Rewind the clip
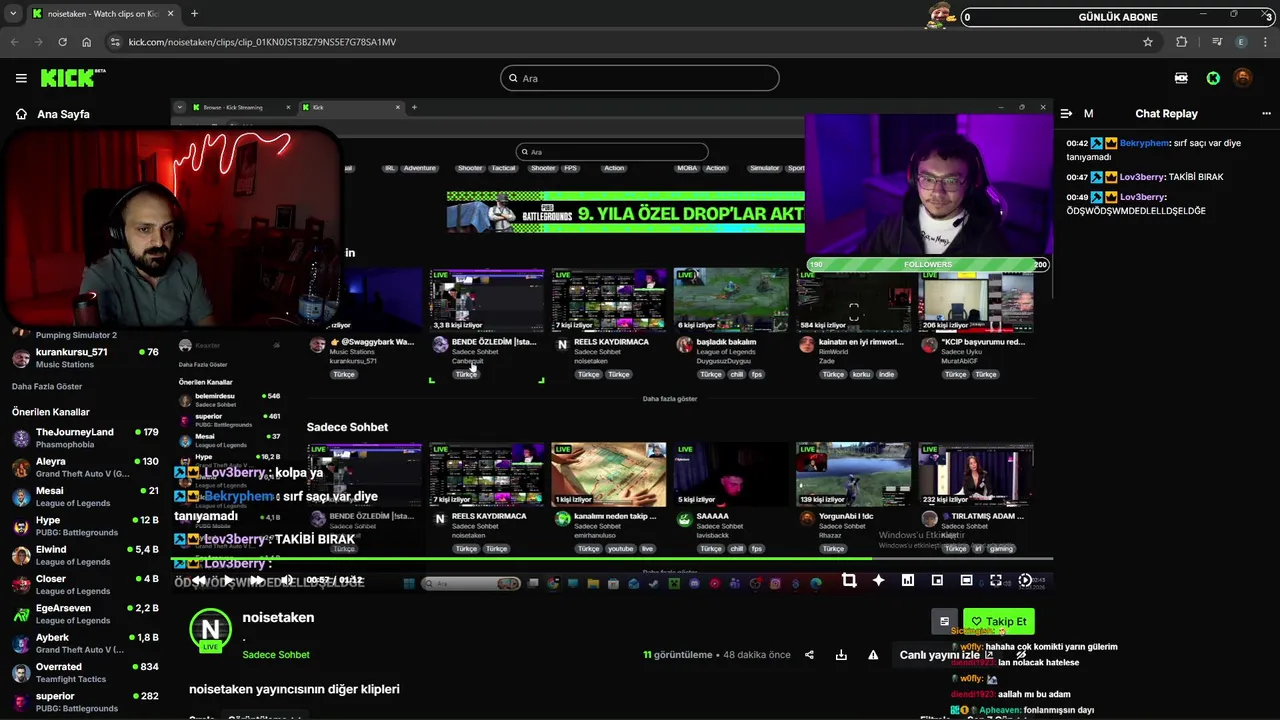Image resolution: width=1280 pixels, height=720 pixels. click(x=199, y=580)
